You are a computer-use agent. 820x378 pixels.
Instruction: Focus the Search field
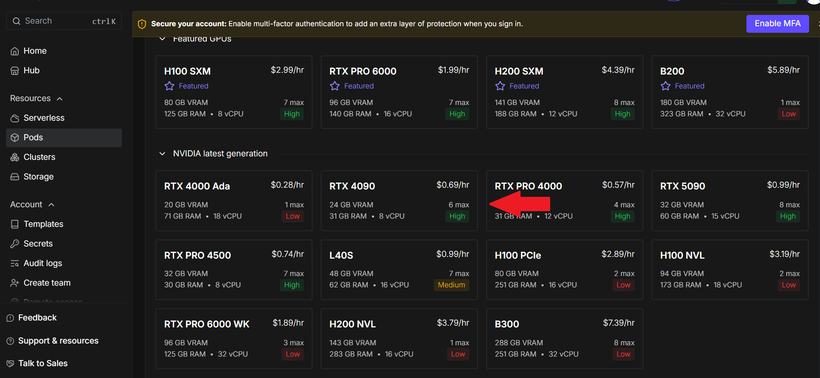(x=64, y=21)
